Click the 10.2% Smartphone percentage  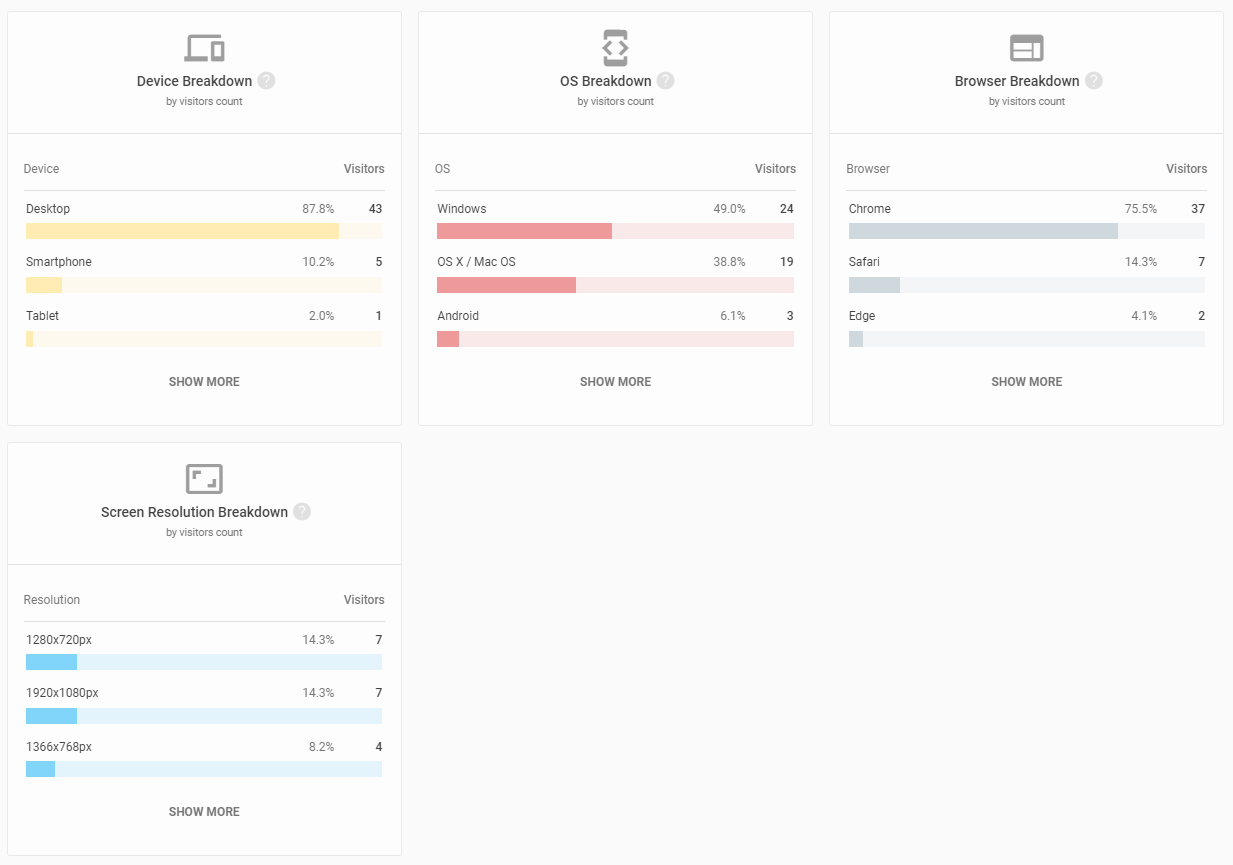pos(318,262)
